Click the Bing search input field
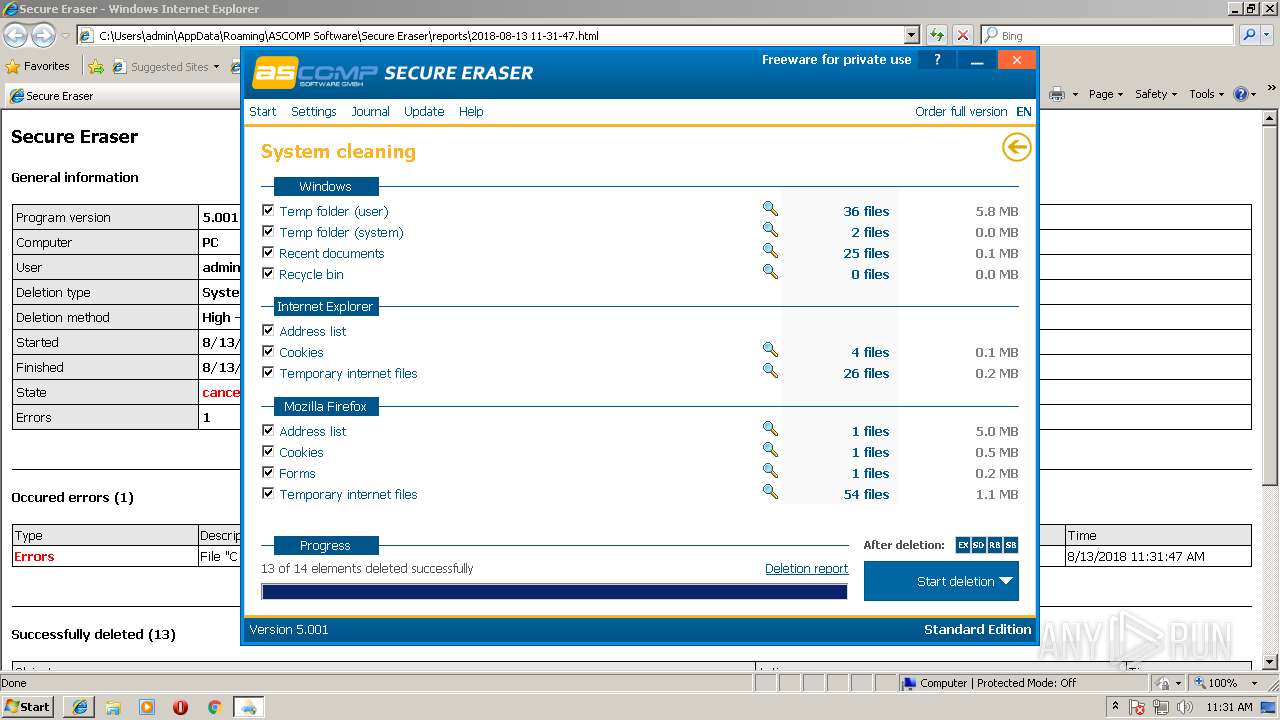The height and width of the screenshot is (720, 1280). click(1108, 35)
